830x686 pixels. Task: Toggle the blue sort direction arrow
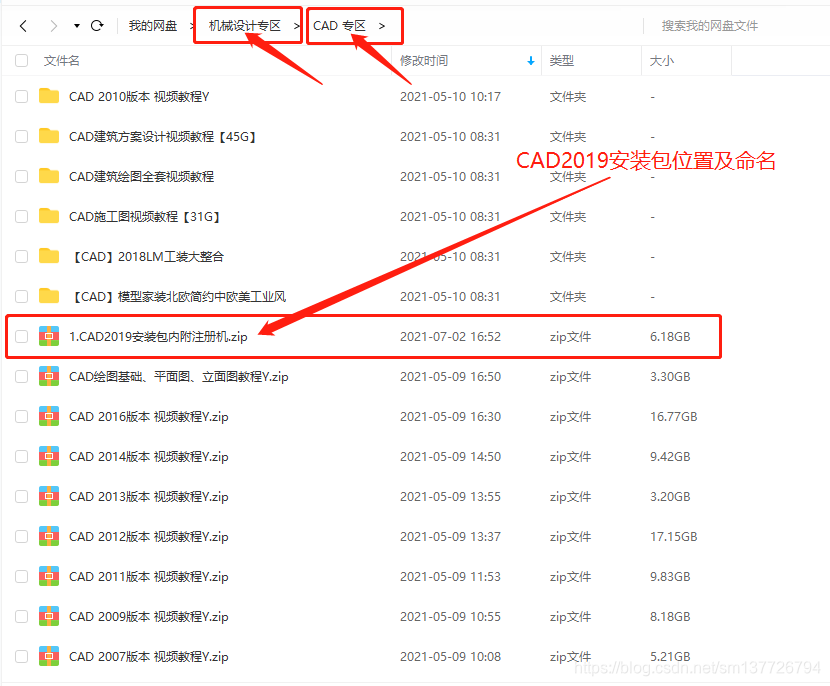[531, 61]
